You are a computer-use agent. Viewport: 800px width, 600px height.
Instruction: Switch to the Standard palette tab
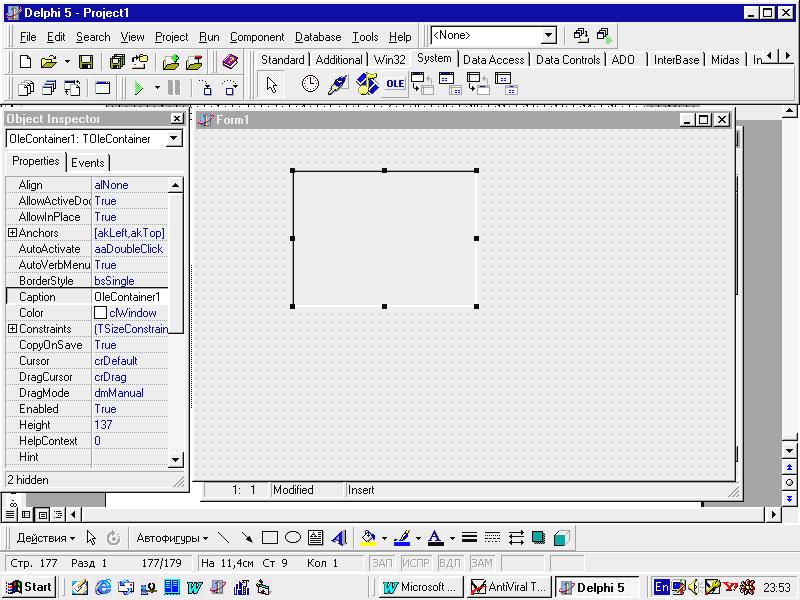[282, 60]
